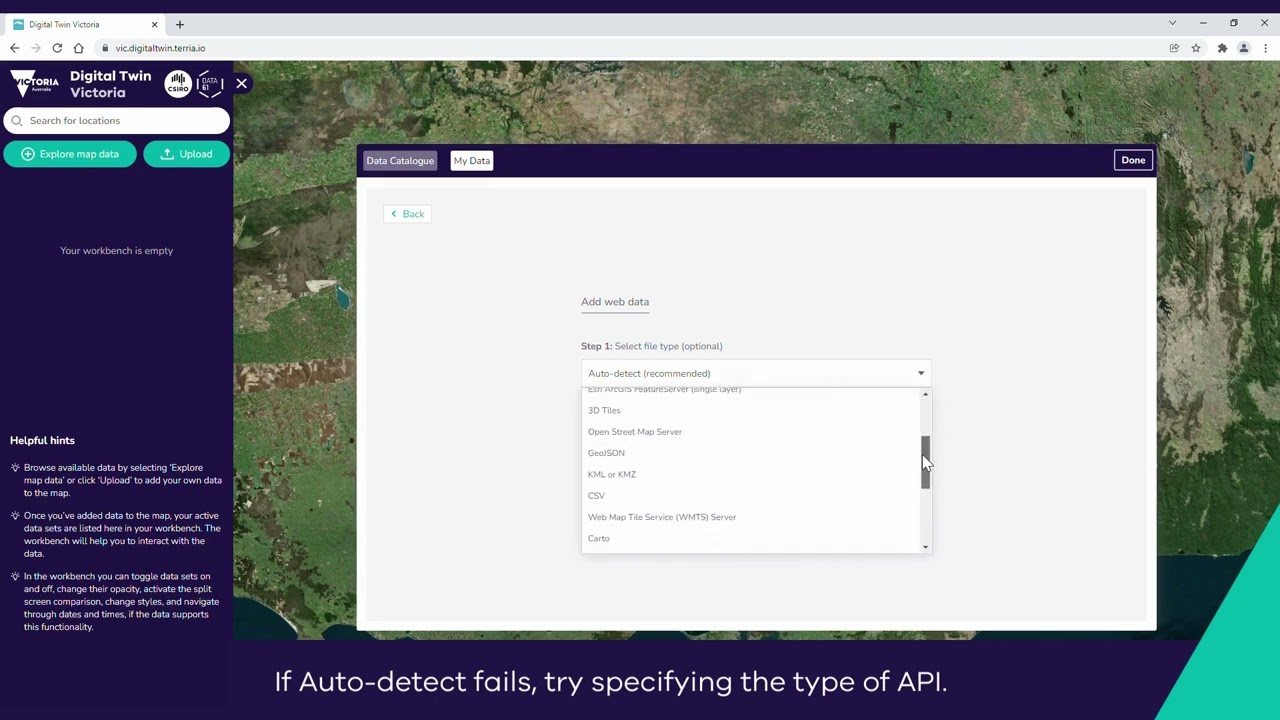Choose CSV file type
This screenshot has height=720, width=1280.
coord(596,496)
